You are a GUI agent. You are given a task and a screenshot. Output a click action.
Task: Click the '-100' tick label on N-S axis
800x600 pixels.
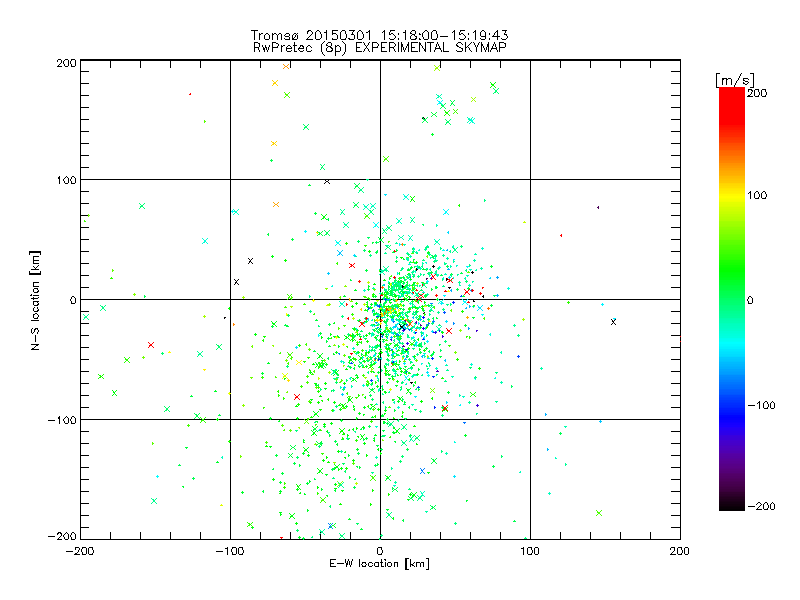[62, 420]
